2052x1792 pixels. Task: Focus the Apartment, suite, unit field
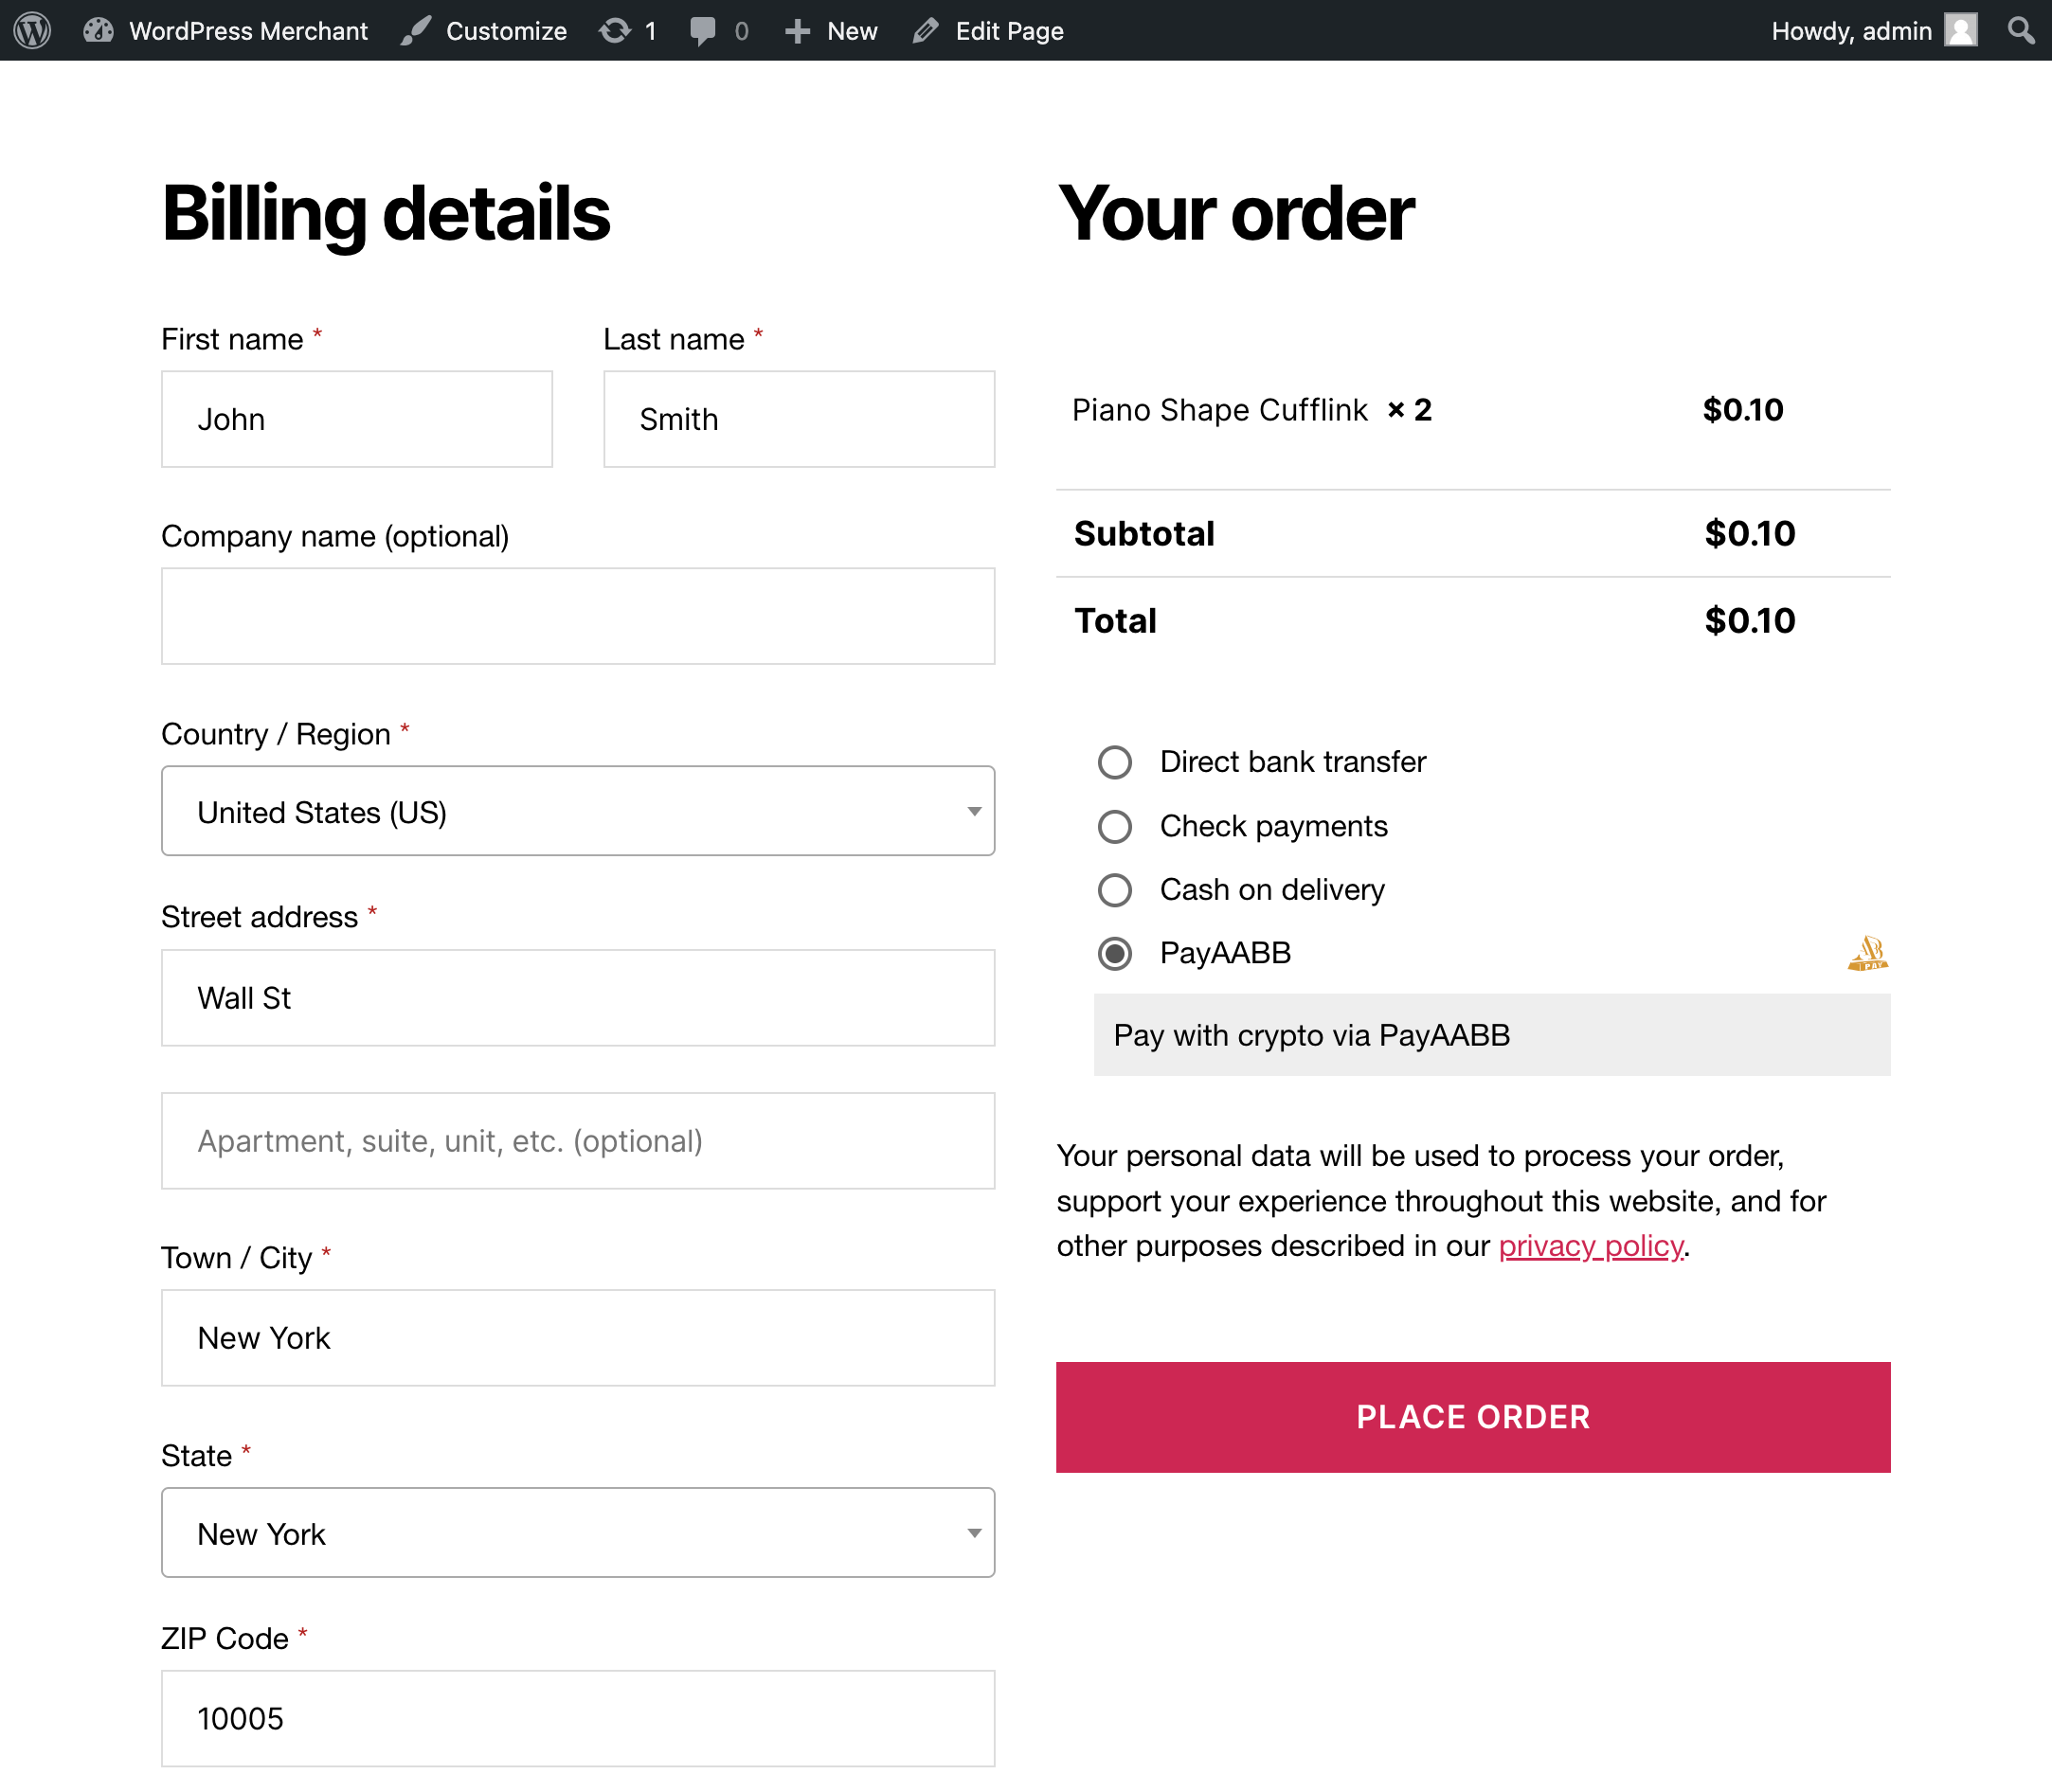578,1141
